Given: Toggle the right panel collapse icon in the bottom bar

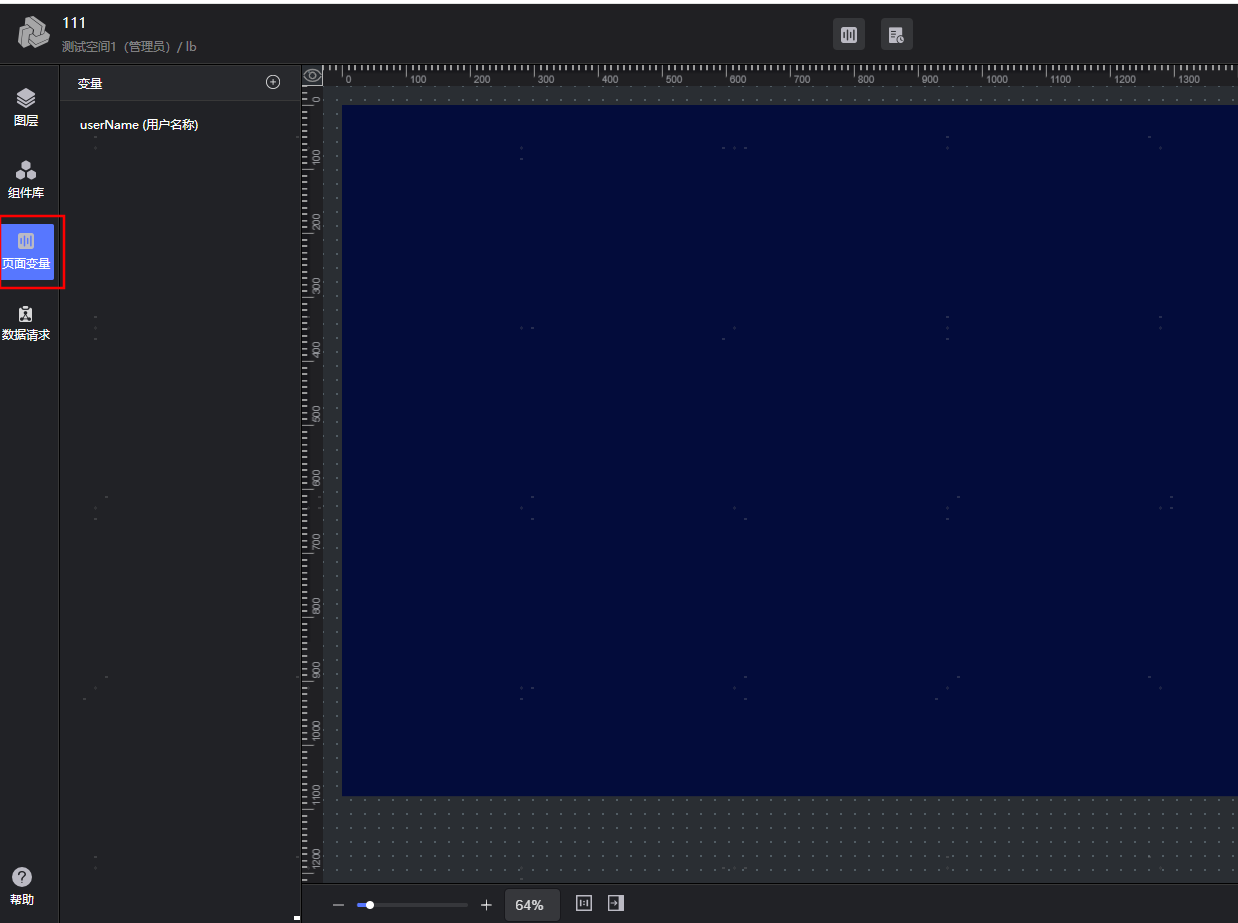Looking at the screenshot, I should tap(616, 903).
